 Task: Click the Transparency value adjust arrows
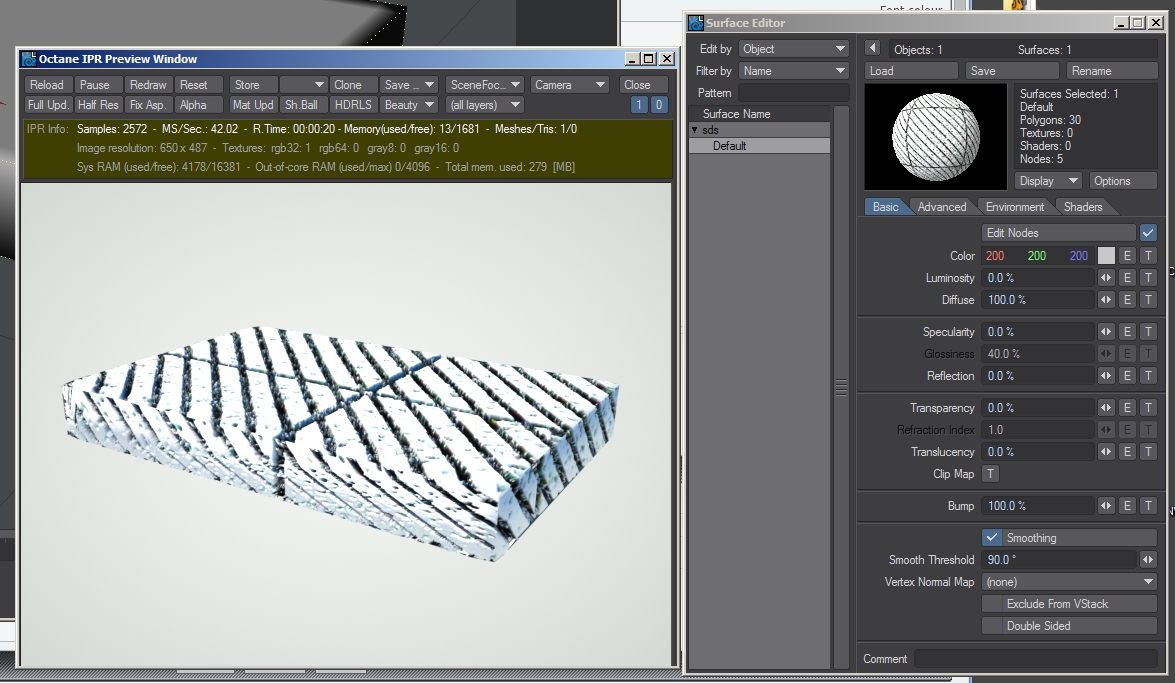coord(1106,408)
